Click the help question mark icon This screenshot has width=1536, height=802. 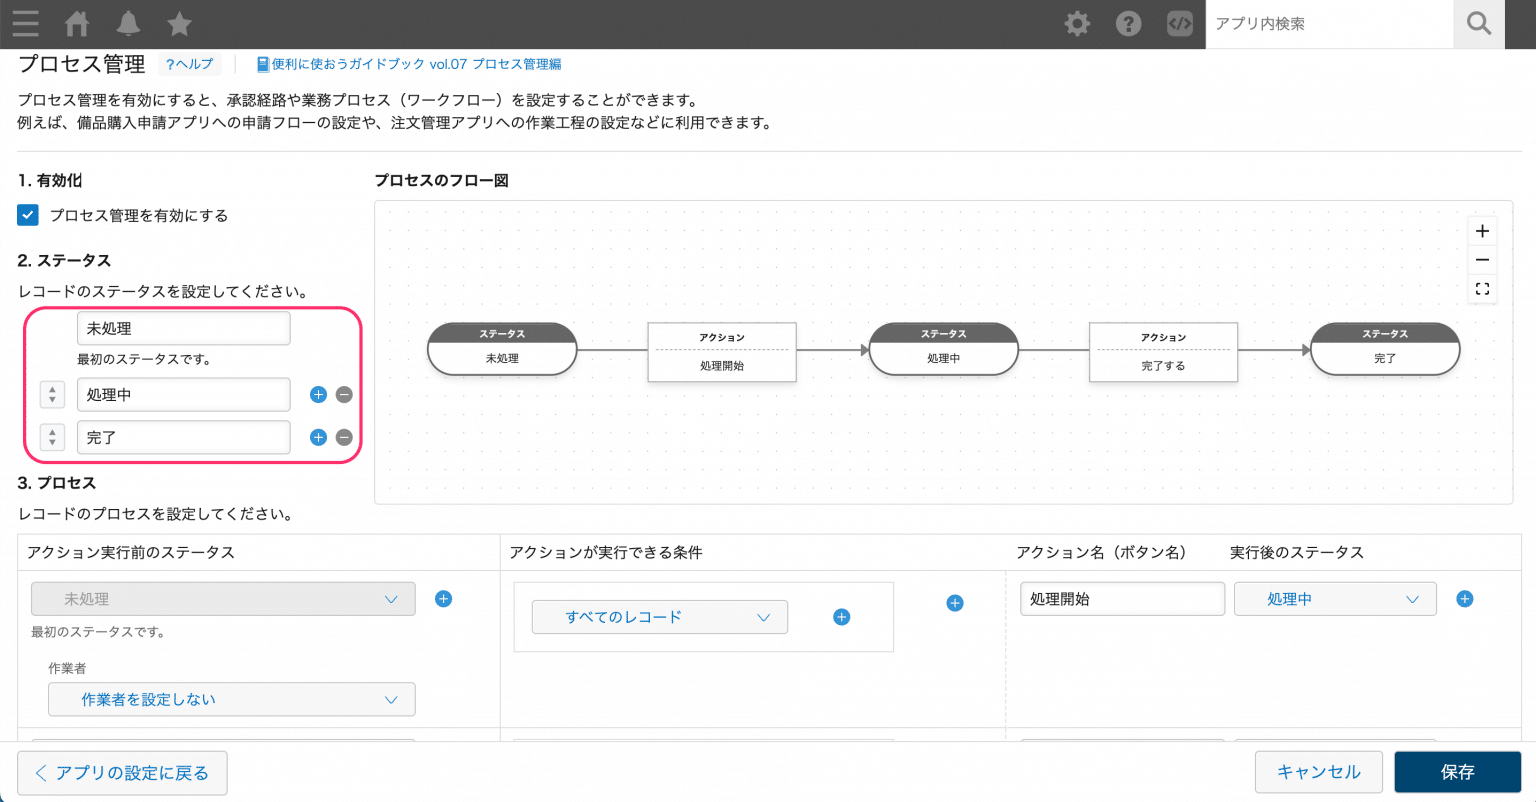pos(1129,24)
